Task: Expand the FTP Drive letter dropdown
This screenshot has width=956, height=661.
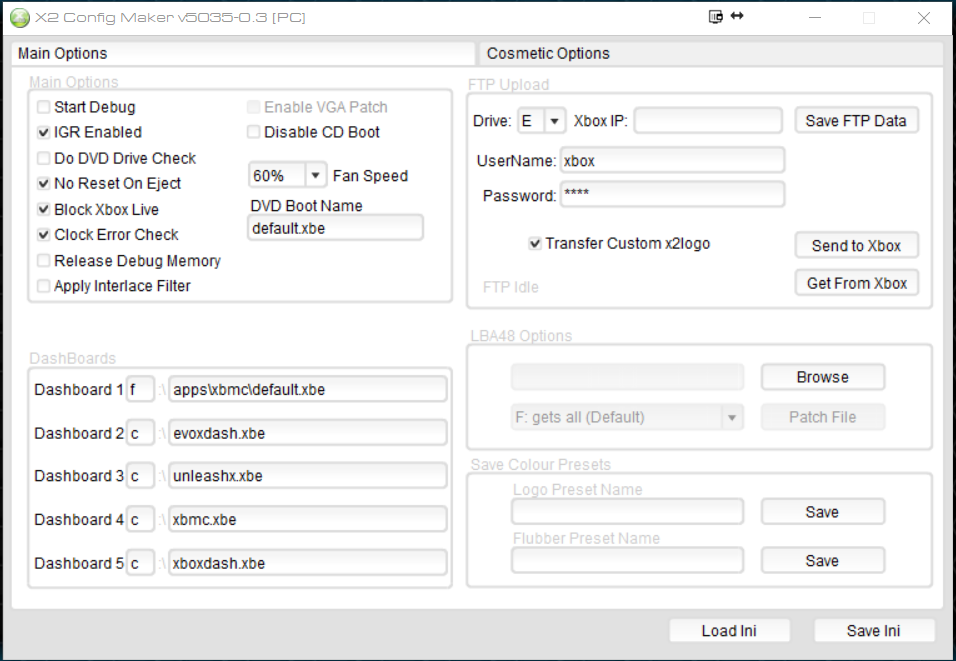Action: click(x=554, y=121)
